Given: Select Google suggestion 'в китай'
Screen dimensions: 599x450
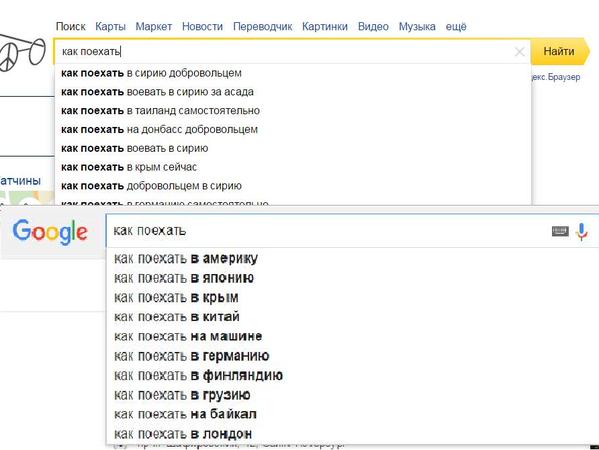Looking at the screenshot, I should point(352,317).
